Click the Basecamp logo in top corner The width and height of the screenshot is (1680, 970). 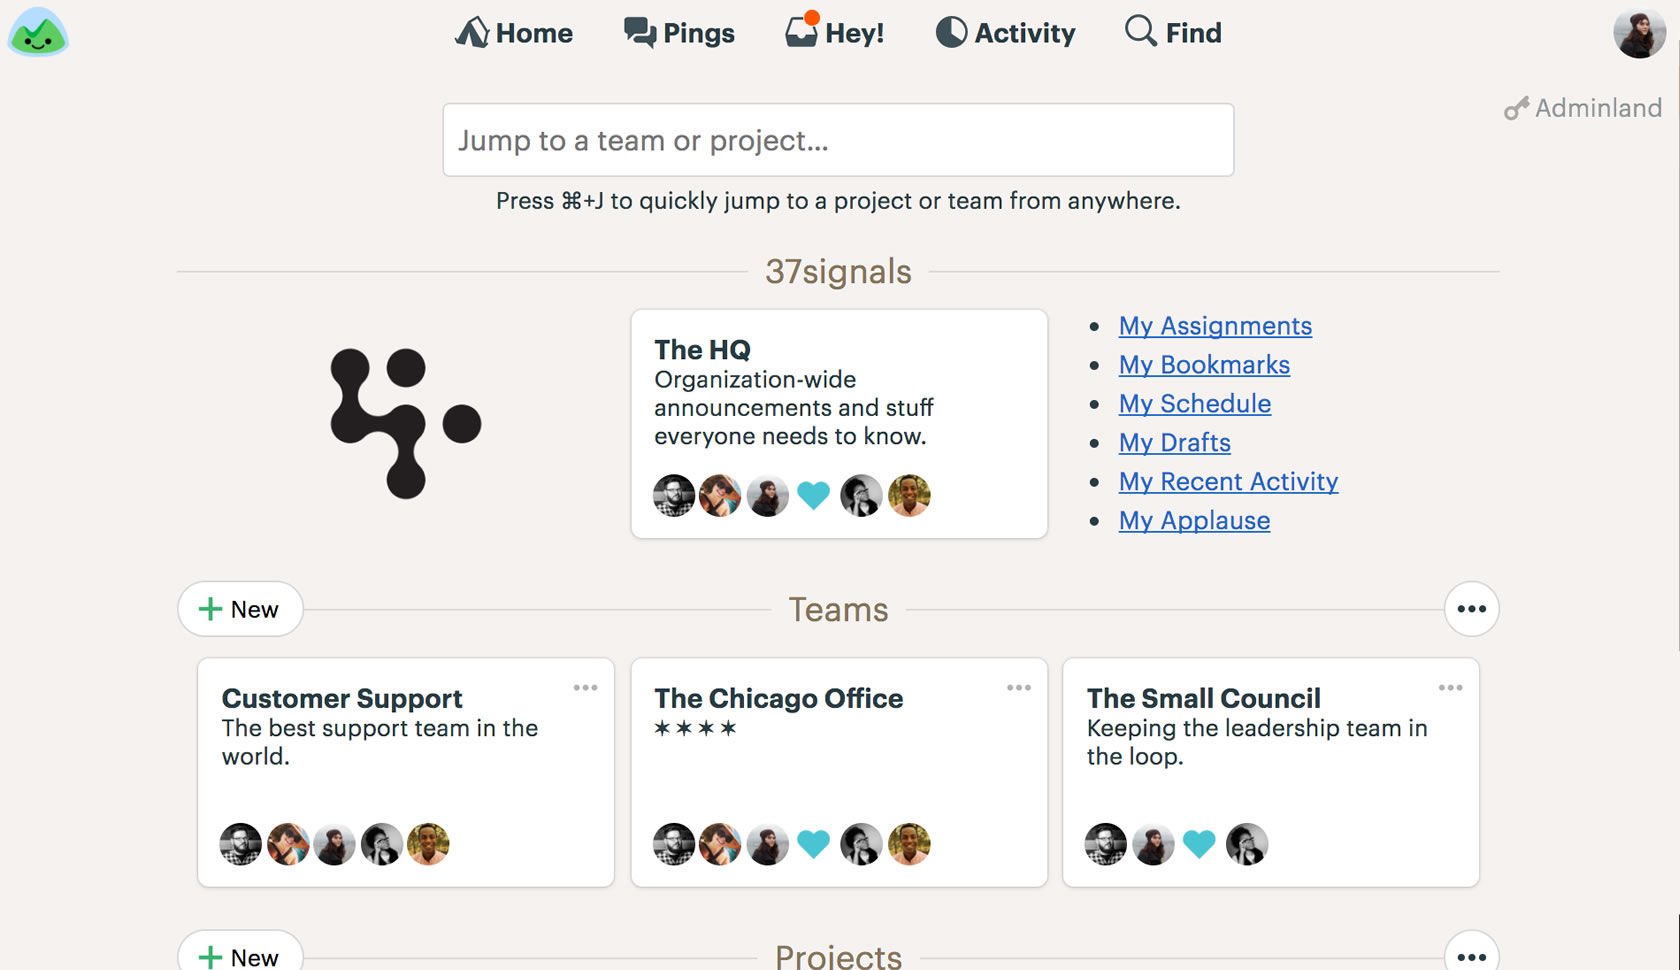click(38, 33)
